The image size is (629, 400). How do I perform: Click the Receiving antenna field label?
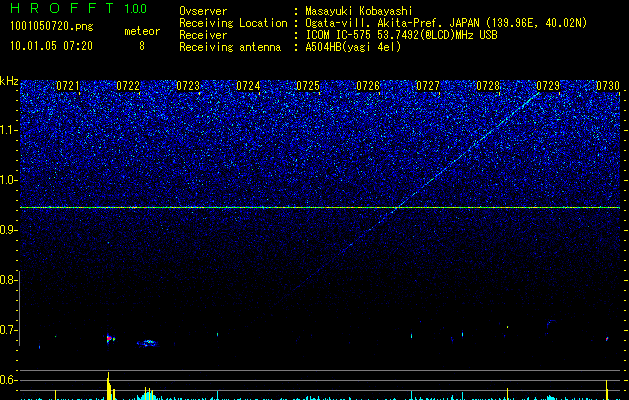point(230,47)
